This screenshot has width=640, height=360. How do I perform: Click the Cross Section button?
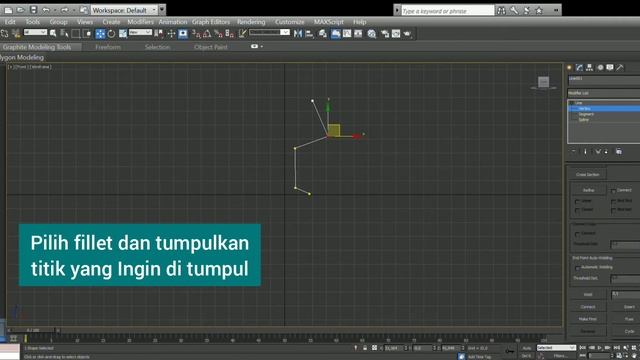click(588, 174)
